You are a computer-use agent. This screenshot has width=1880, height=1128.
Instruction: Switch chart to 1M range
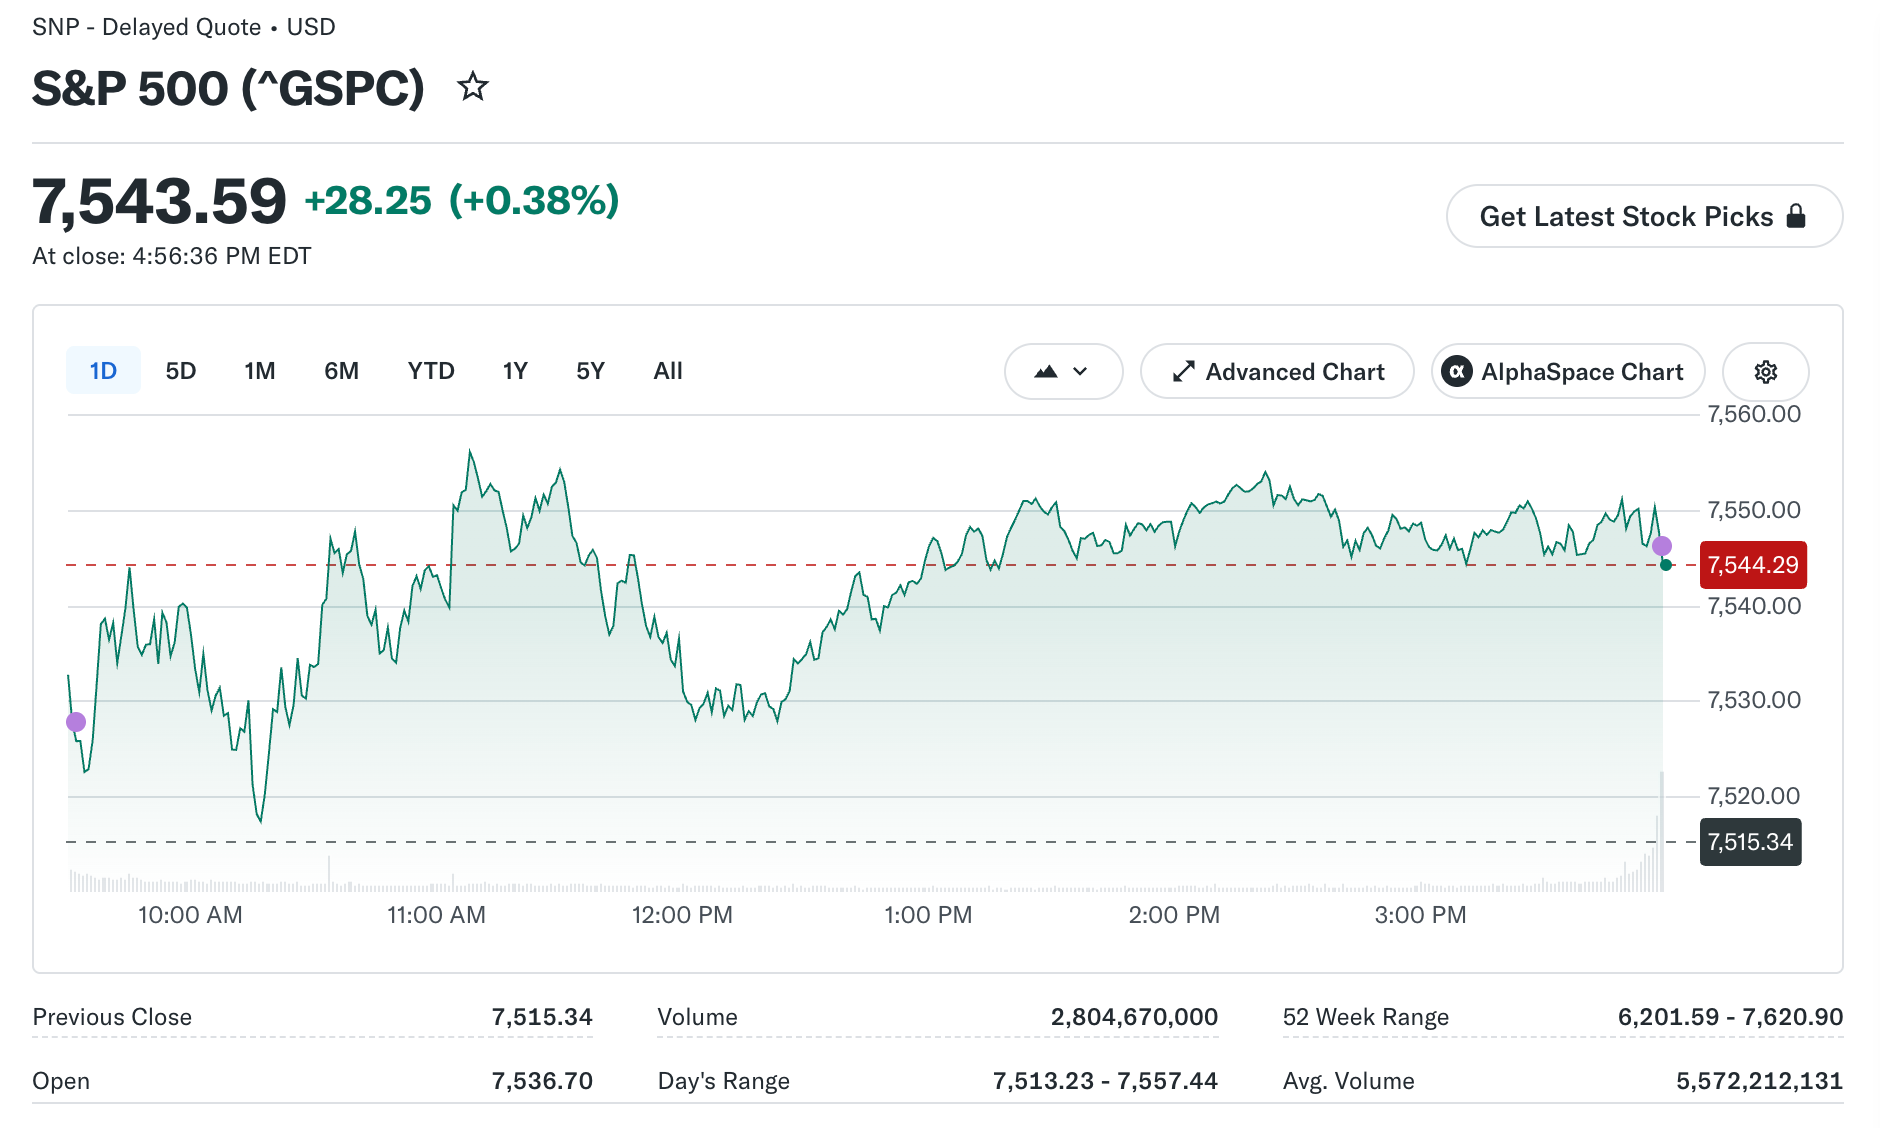click(x=260, y=371)
